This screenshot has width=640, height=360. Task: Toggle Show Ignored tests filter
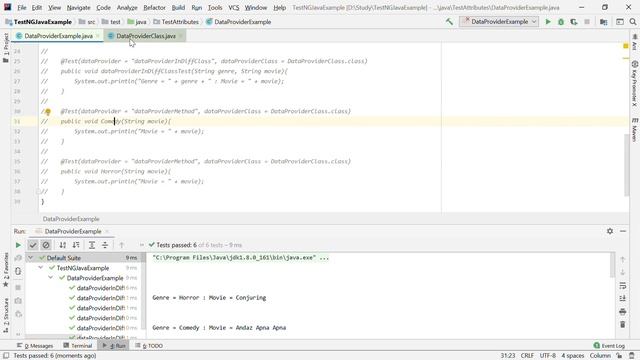coord(46,245)
